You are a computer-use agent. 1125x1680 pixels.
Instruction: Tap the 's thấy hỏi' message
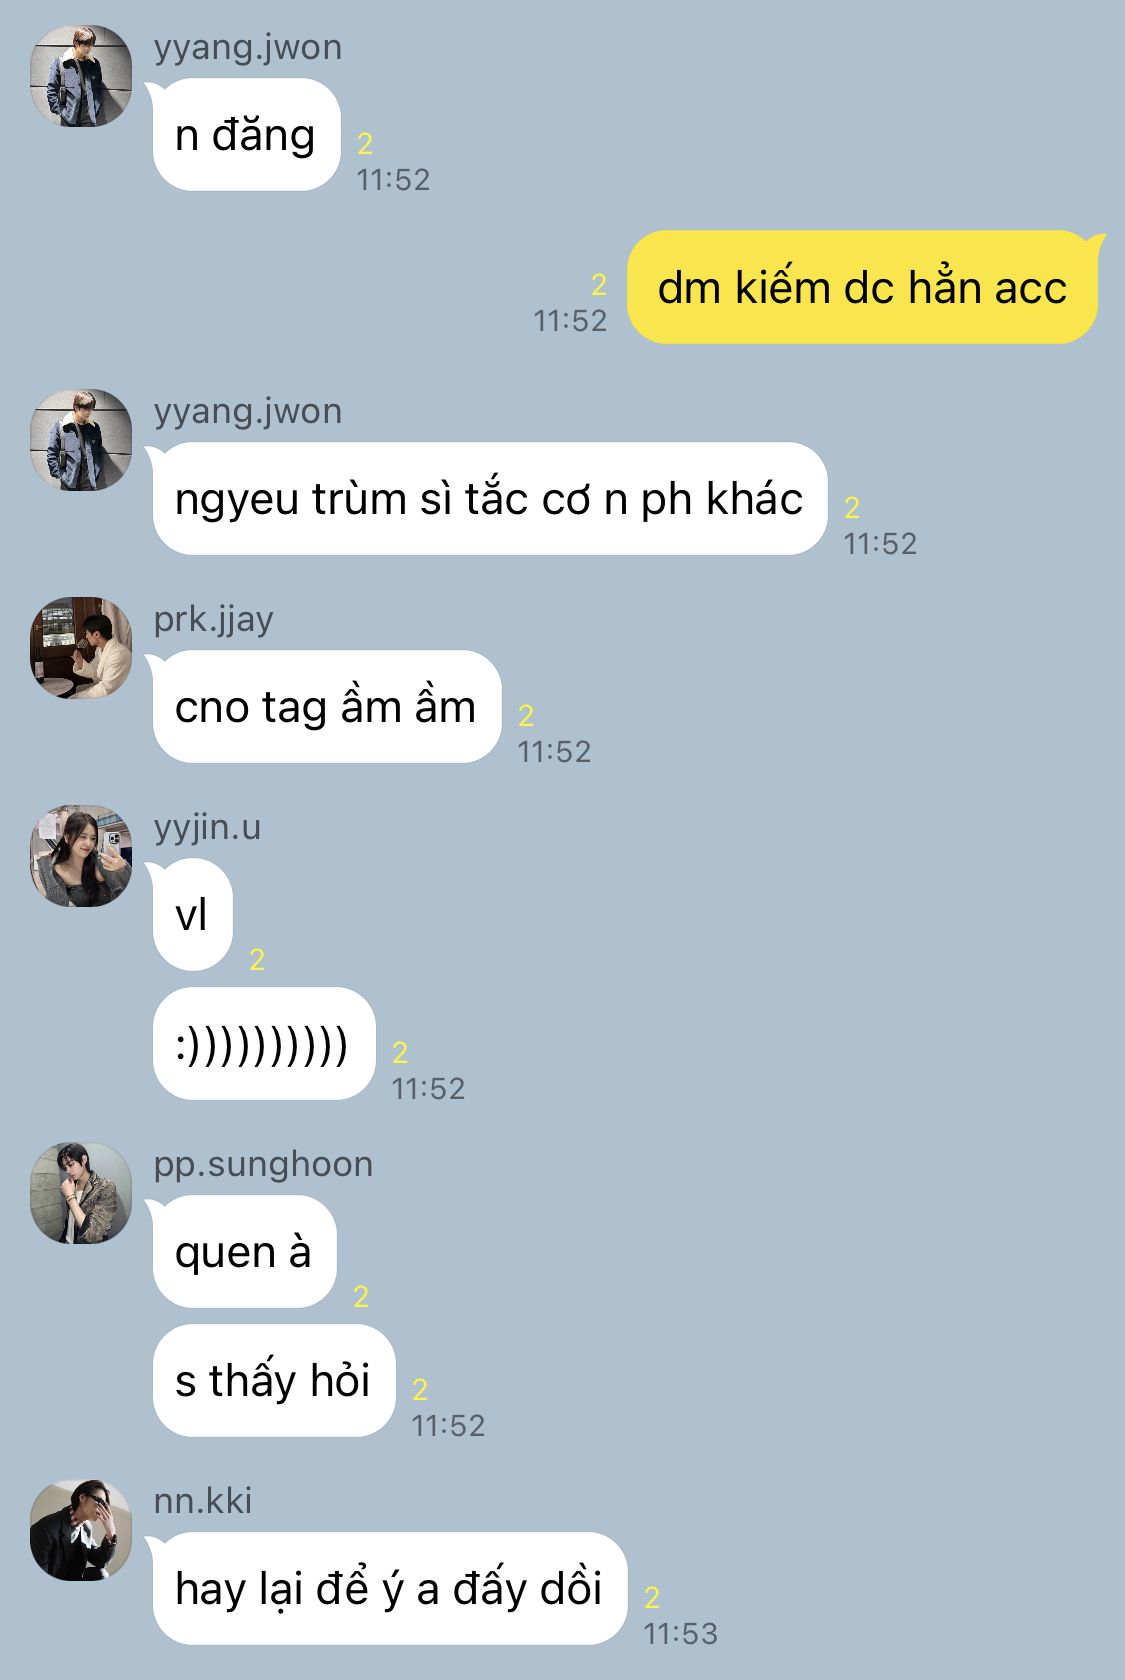273,1381
